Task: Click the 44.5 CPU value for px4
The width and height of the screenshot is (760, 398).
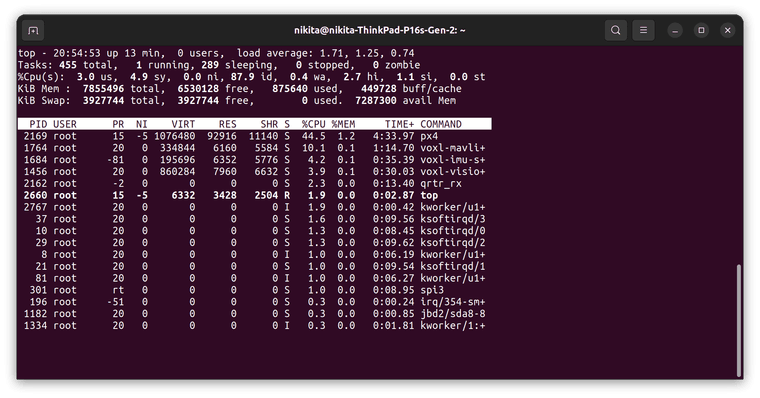Action: [314, 136]
